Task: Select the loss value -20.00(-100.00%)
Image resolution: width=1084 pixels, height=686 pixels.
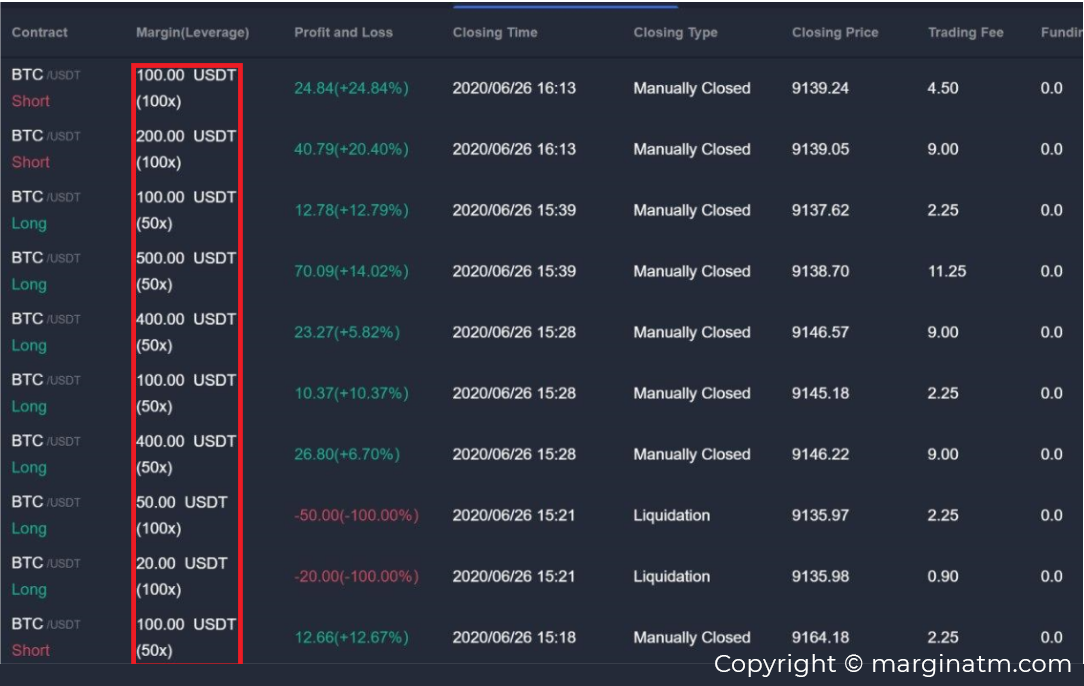Action: (x=356, y=576)
